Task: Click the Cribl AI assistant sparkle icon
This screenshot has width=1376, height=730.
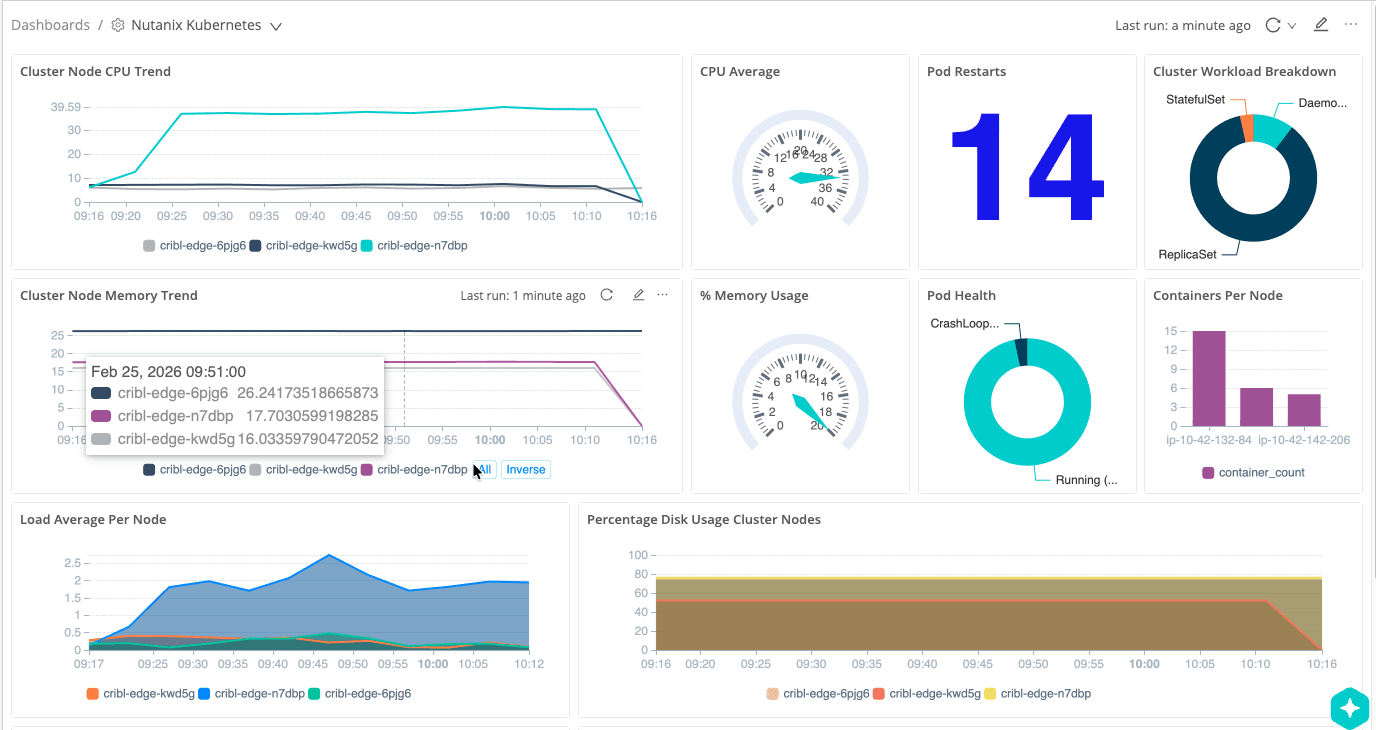Action: [x=1349, y=708]
